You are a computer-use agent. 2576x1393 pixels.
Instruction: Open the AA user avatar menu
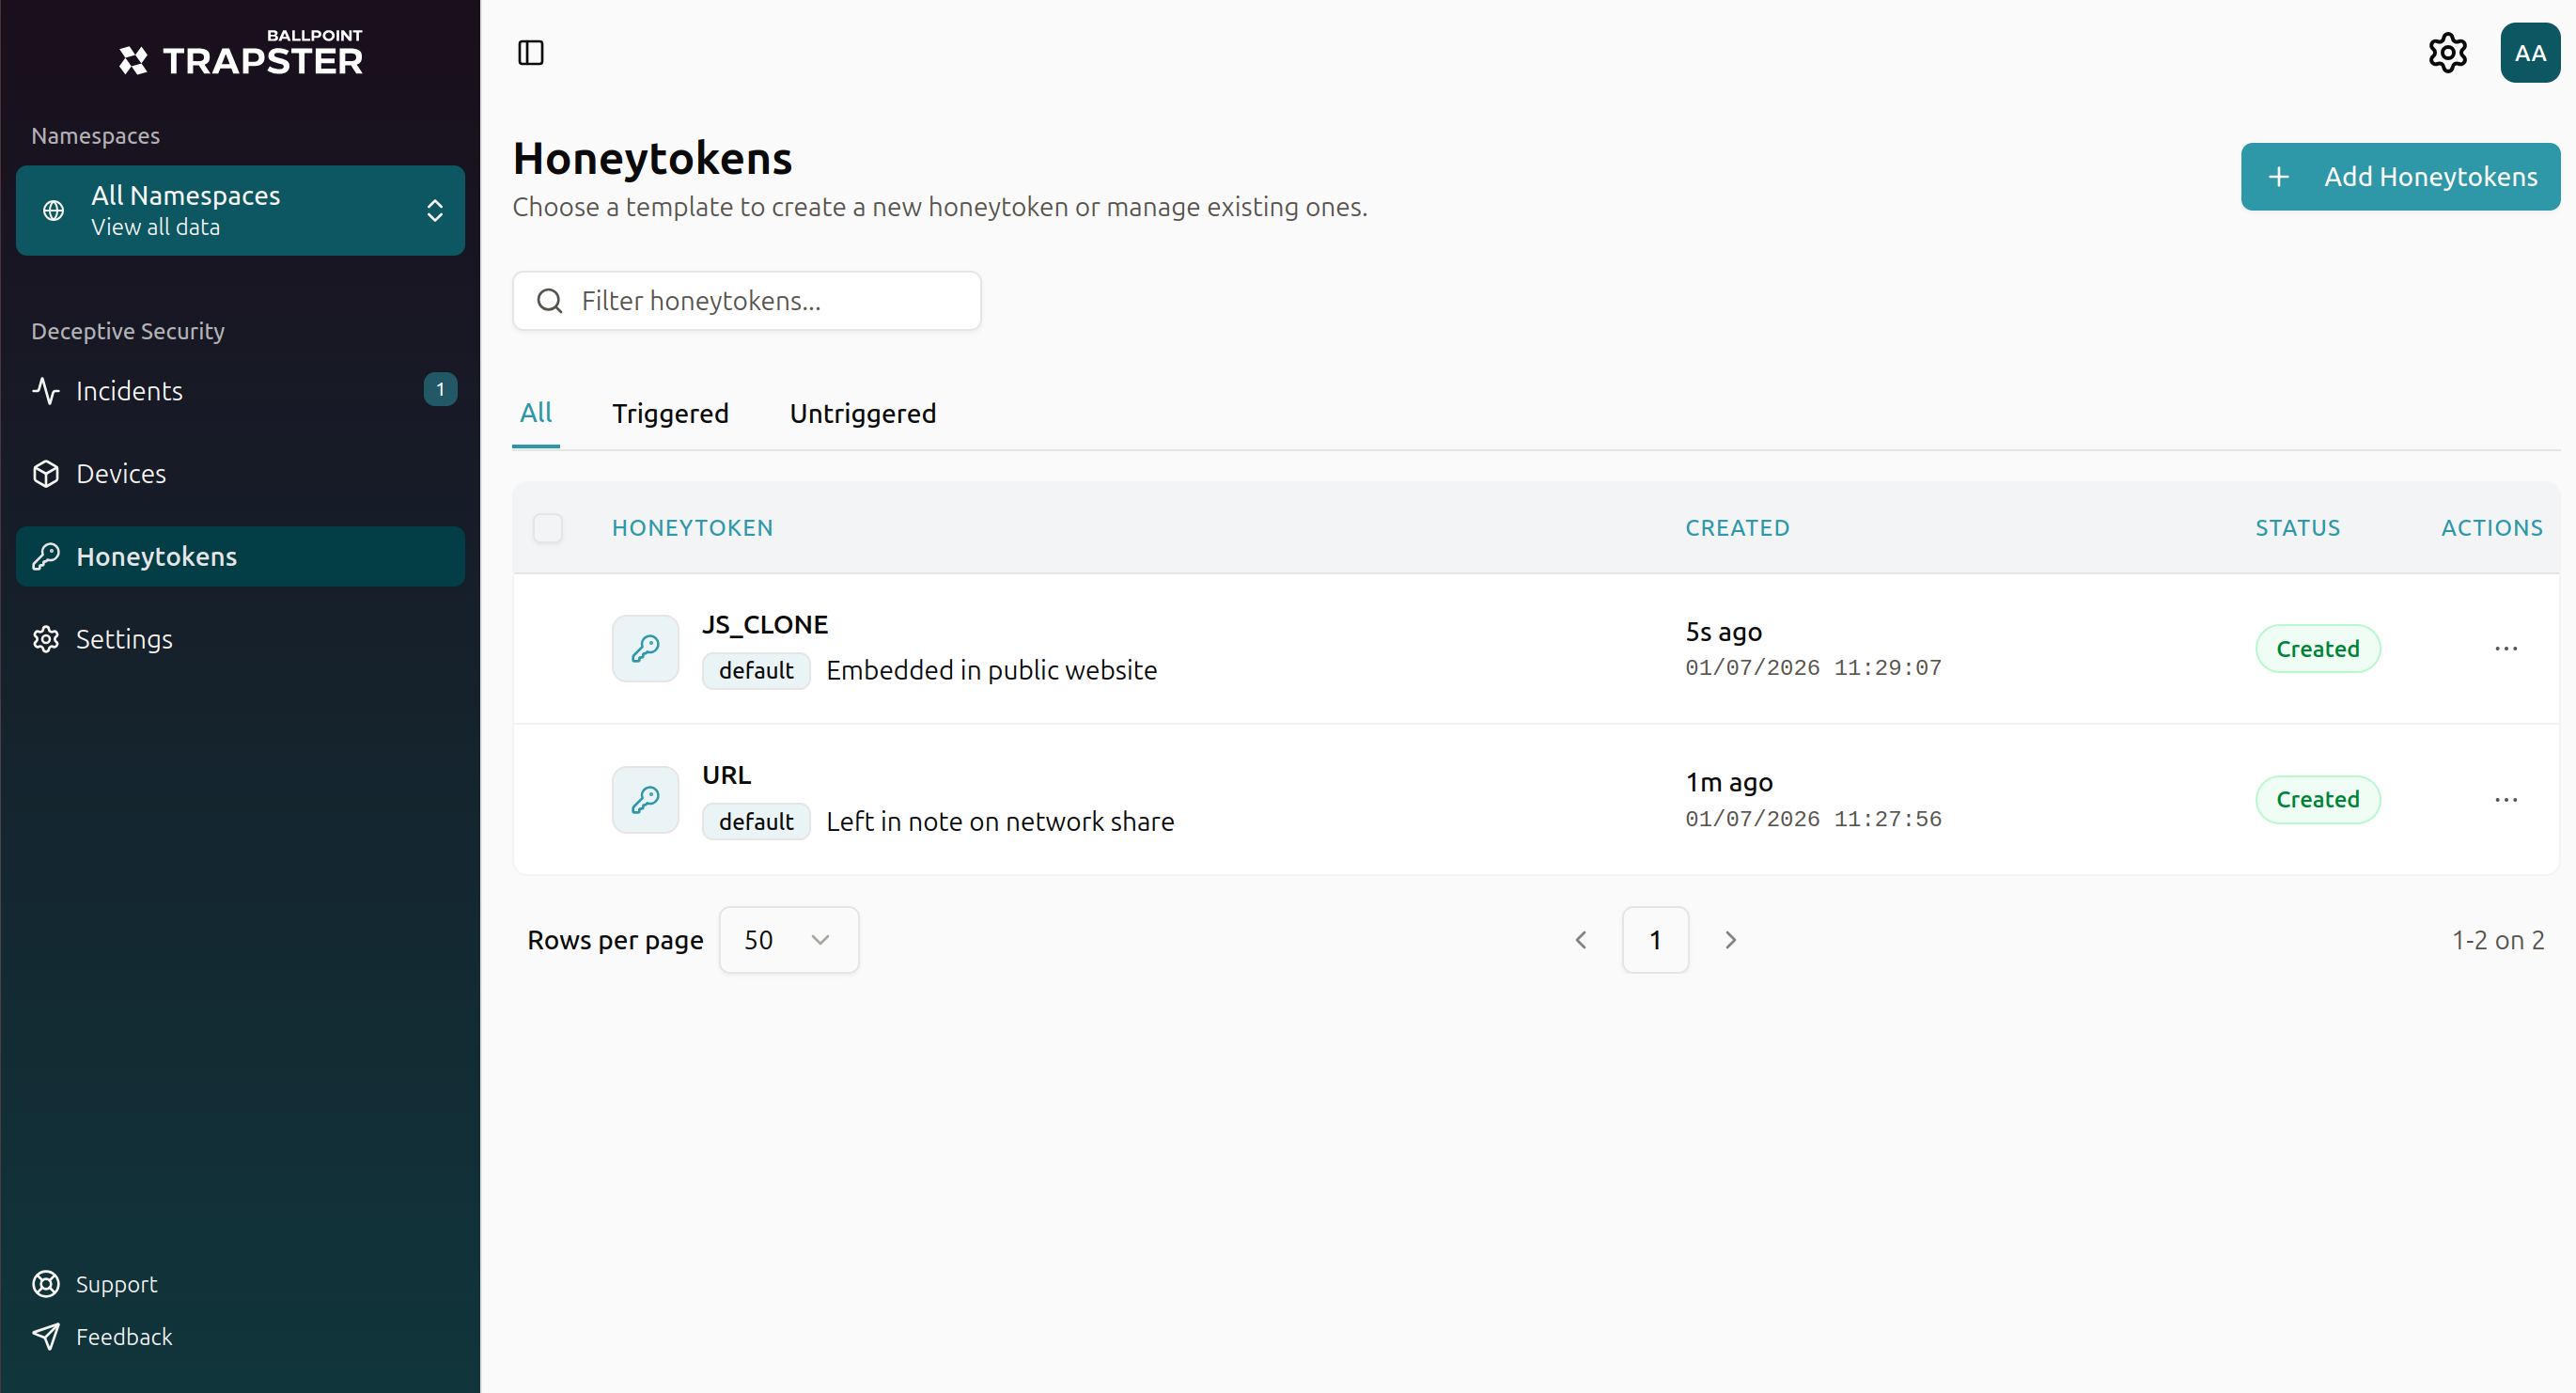click(2530, 53)
